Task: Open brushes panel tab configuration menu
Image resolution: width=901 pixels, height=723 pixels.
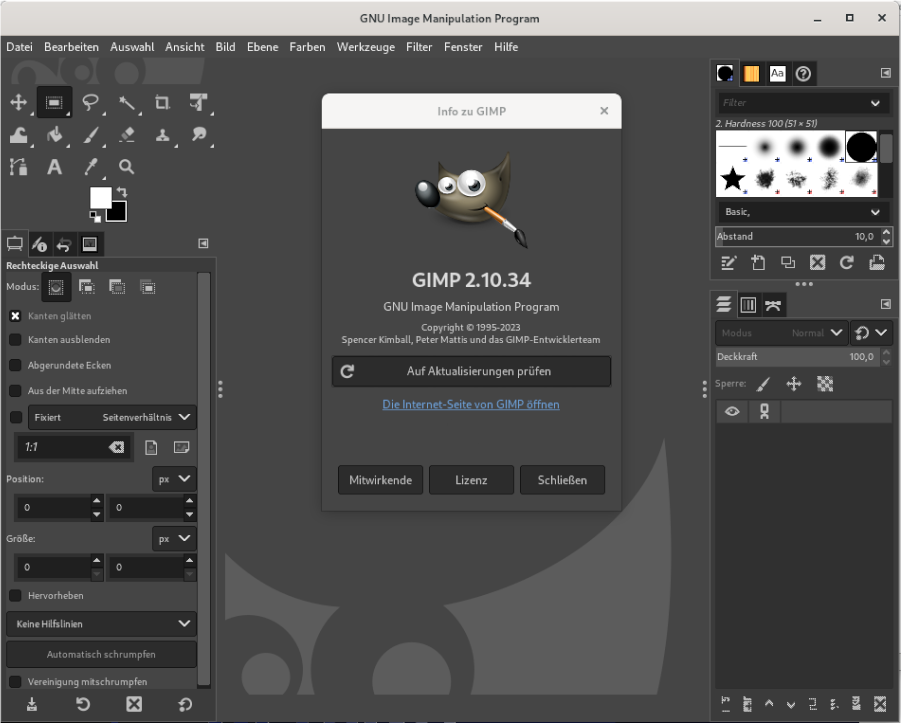Action: (x=885, y=73)
